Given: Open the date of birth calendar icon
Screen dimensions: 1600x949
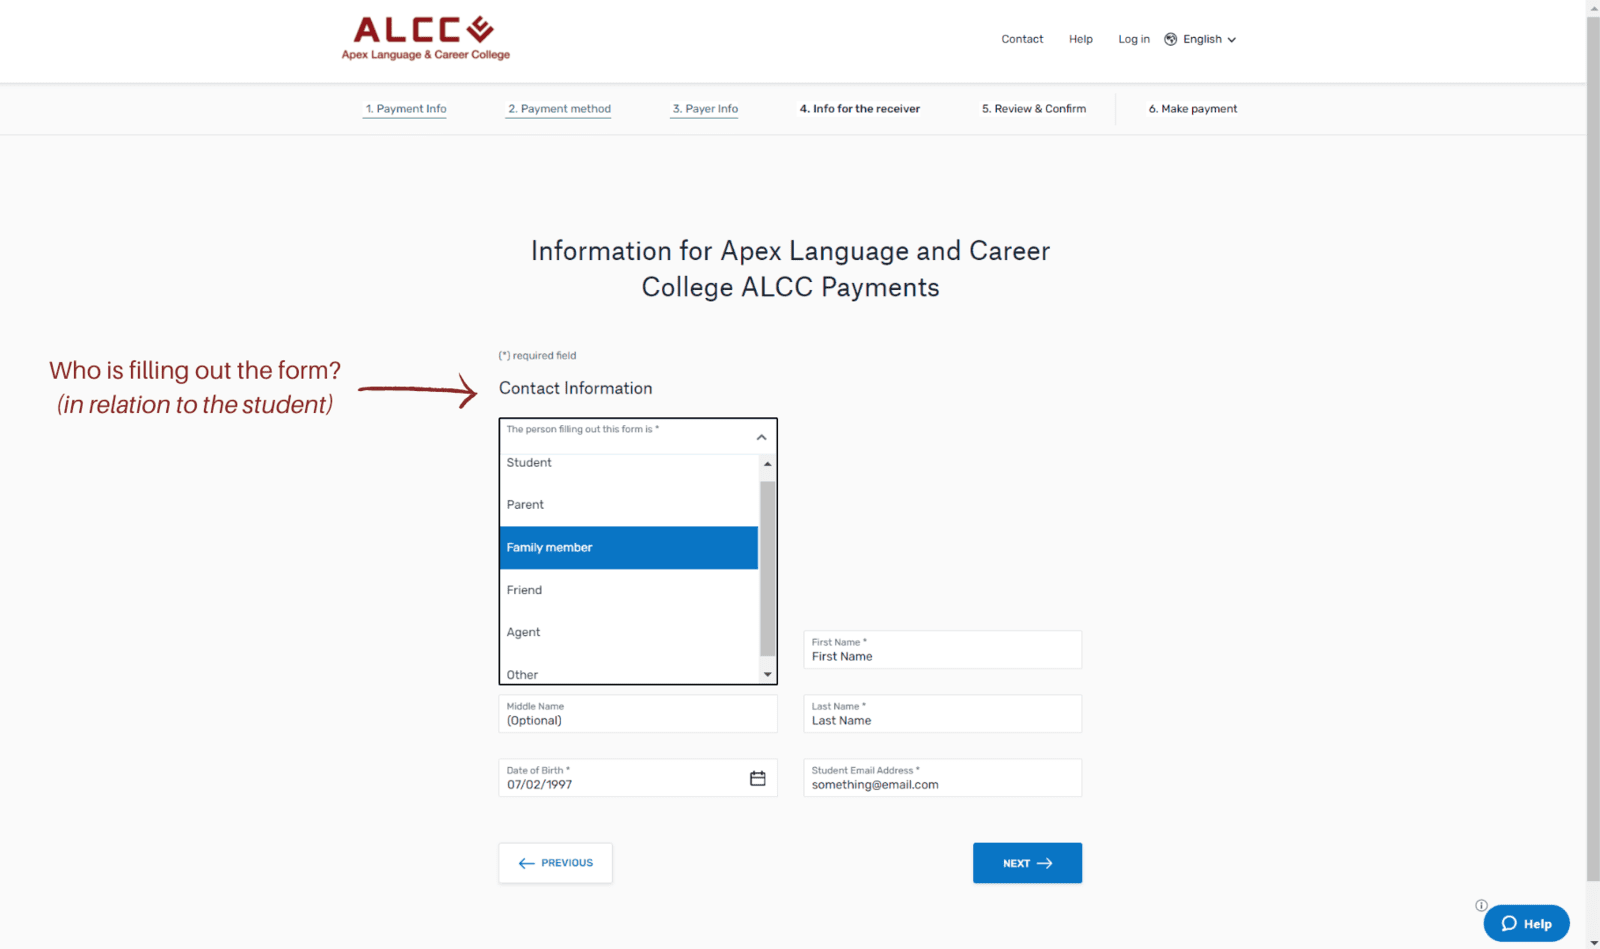Looking at the screenshot, I should 758,778.
